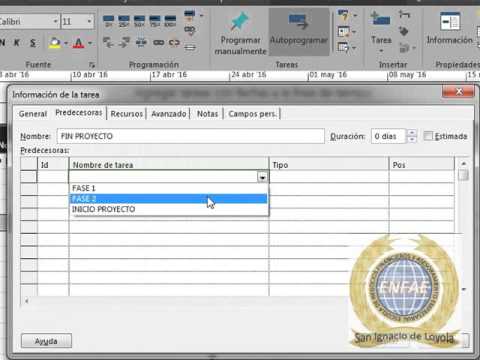
Task: Open the Recursos tab
Action: [x=127, y=114]
